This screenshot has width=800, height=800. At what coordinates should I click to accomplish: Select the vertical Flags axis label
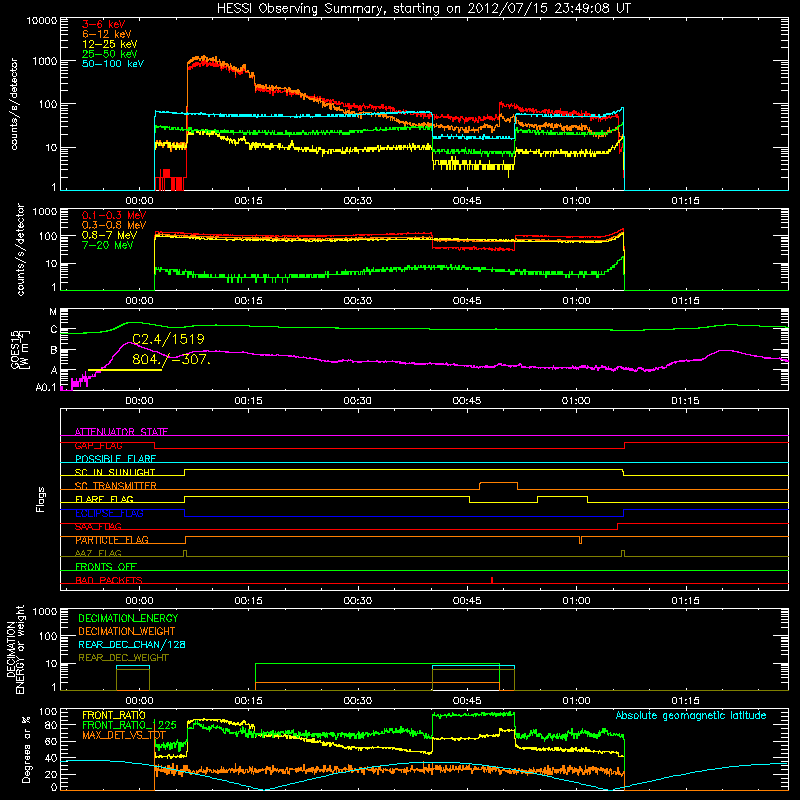pyautogui.click(x=41, y=499)
